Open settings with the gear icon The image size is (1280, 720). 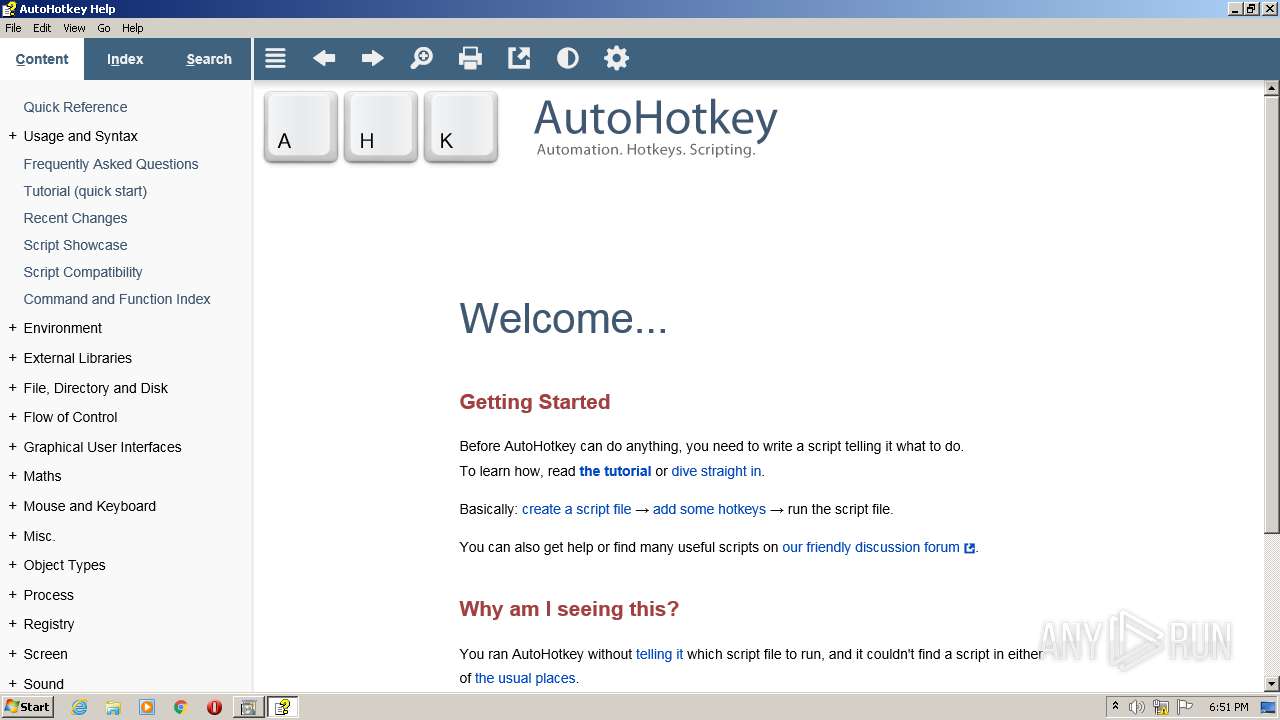click(617, 59)
